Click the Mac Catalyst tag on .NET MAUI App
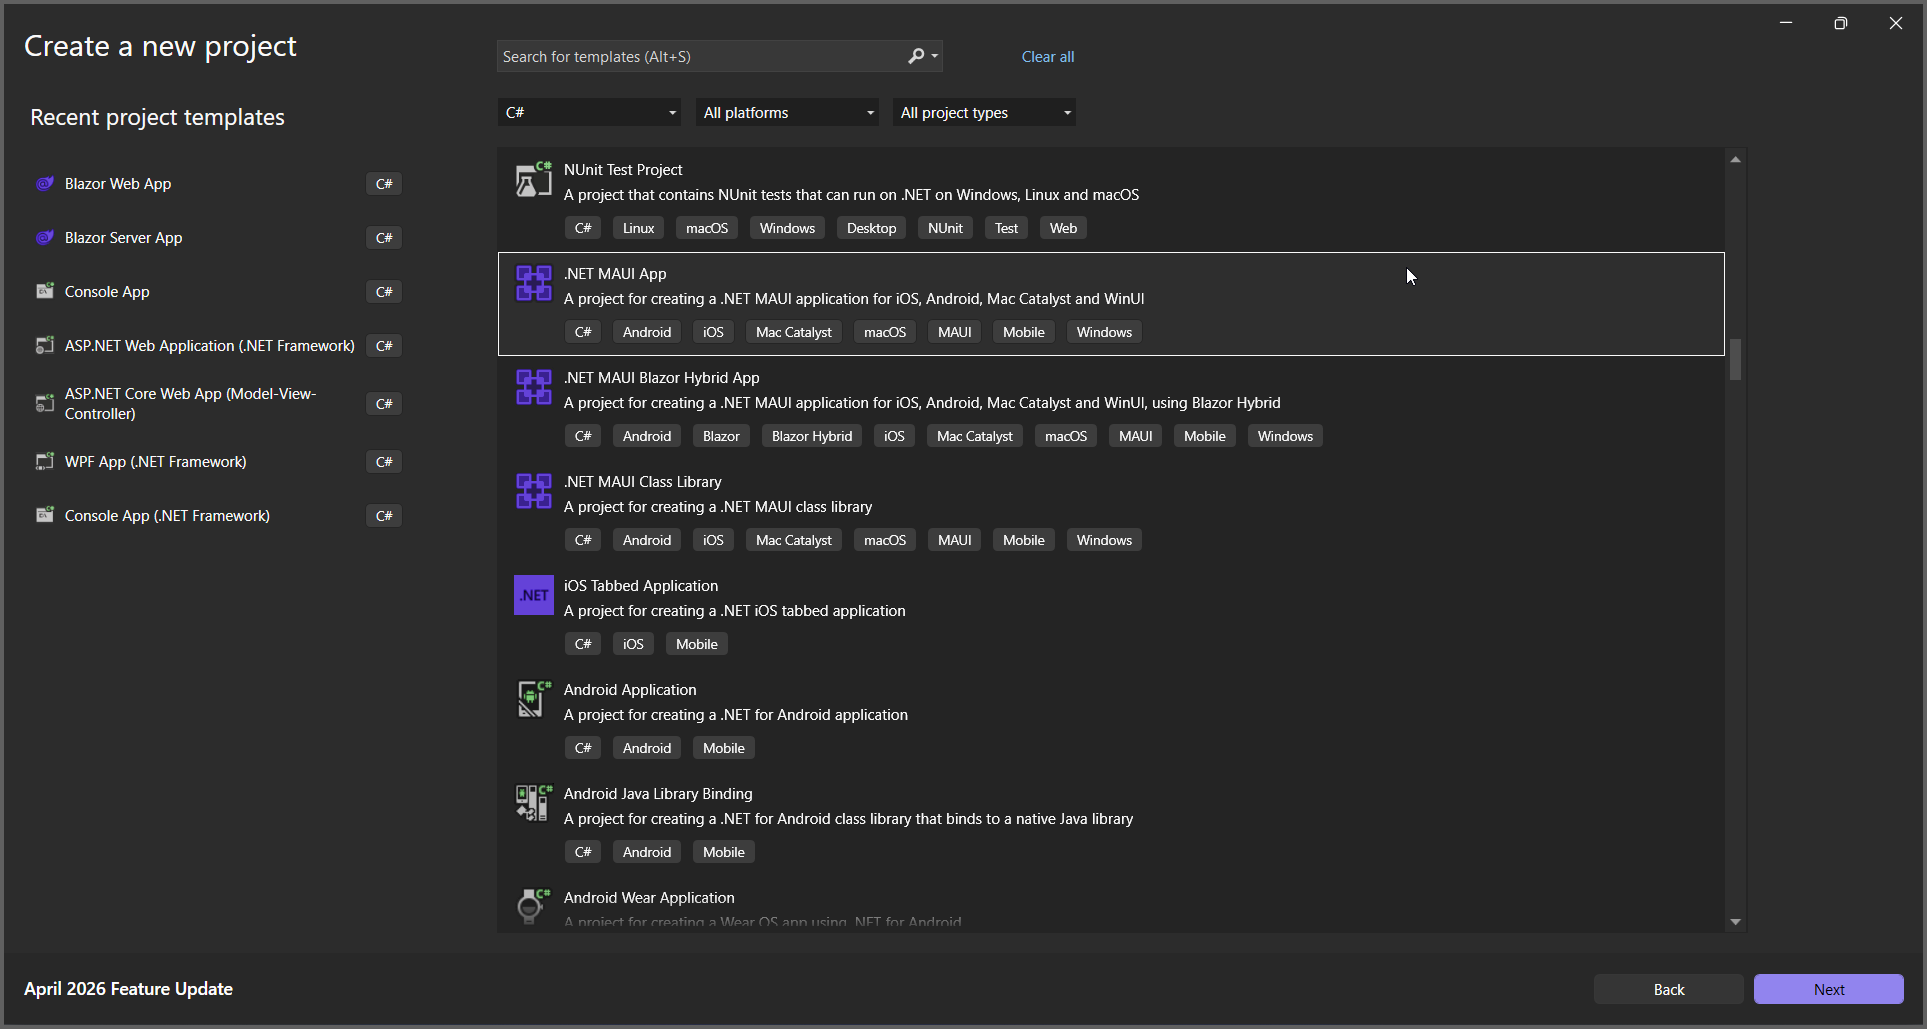1927x1029 pixels. click(793, 332)
